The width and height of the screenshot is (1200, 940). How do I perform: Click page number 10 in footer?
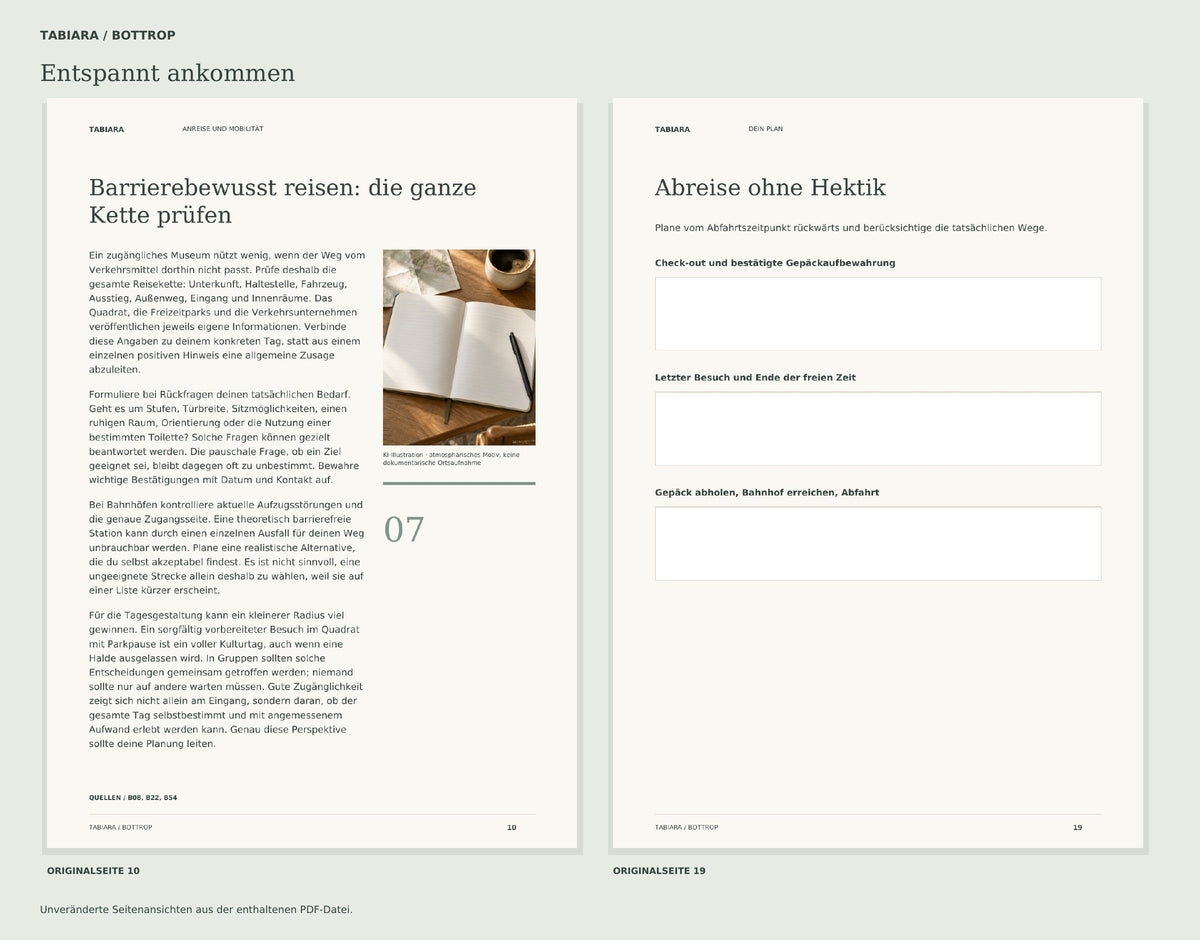pos(511,828)
